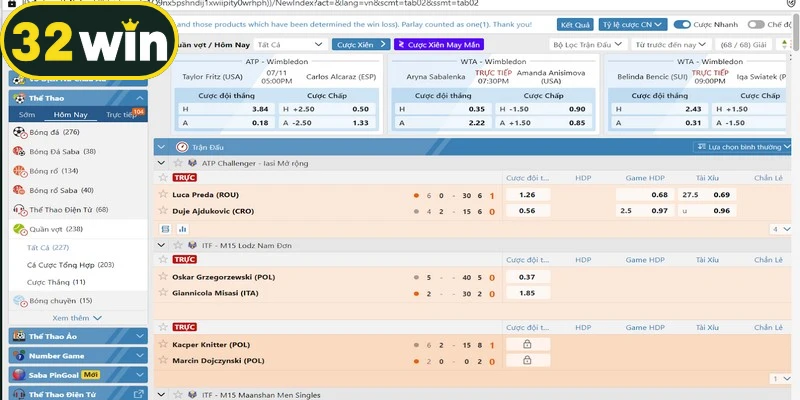Bet Luca Preda odds 1.26

click(528, 194)
